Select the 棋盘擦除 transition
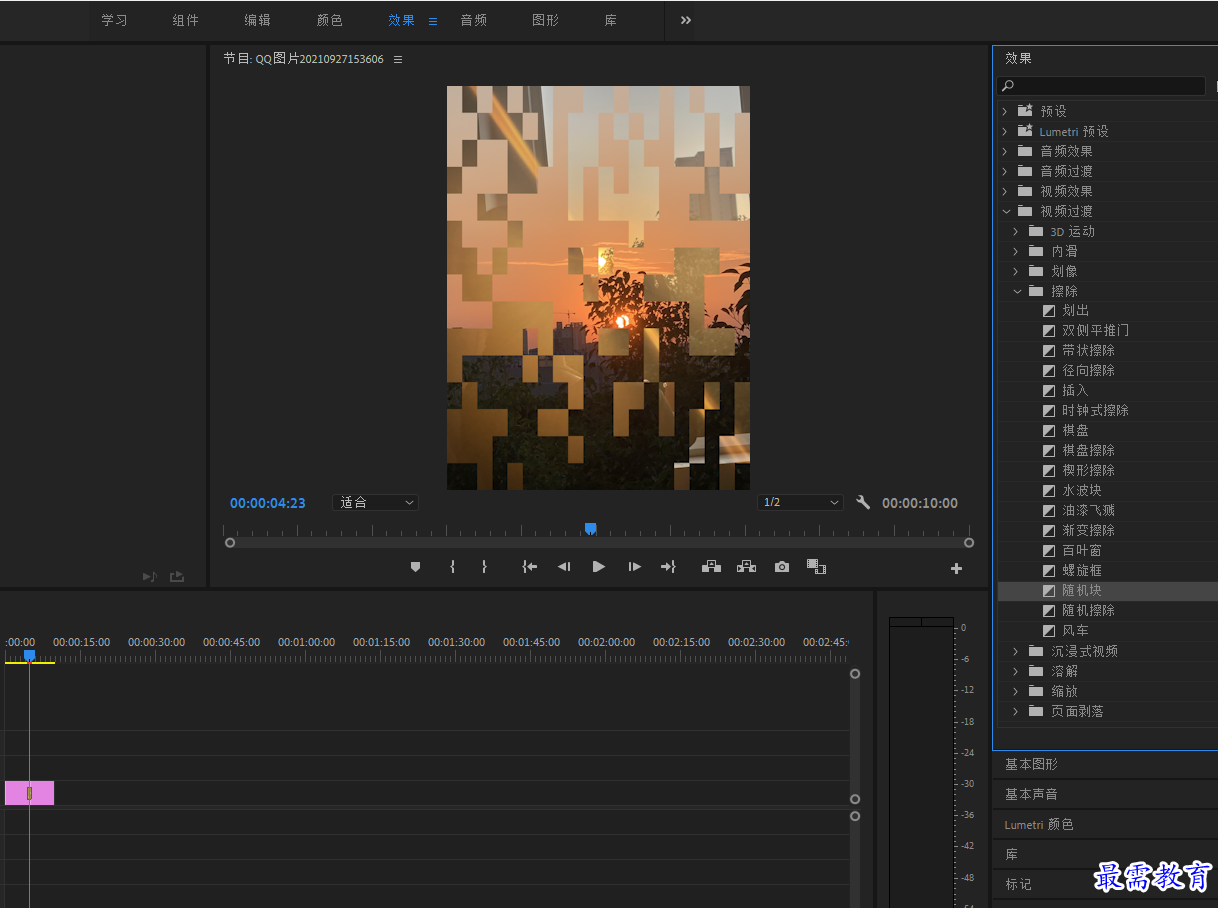This screenshot has height=908, width=1218. [1088, 450]
